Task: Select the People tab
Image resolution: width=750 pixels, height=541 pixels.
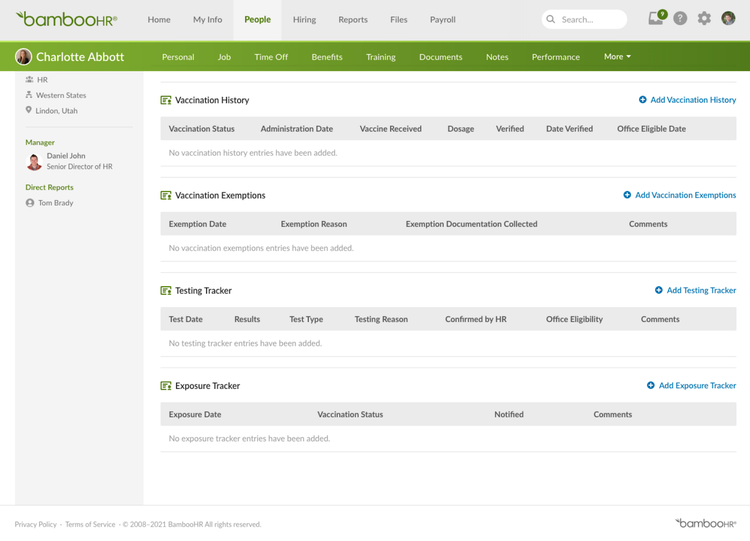Action: click(x=257, y=20)
